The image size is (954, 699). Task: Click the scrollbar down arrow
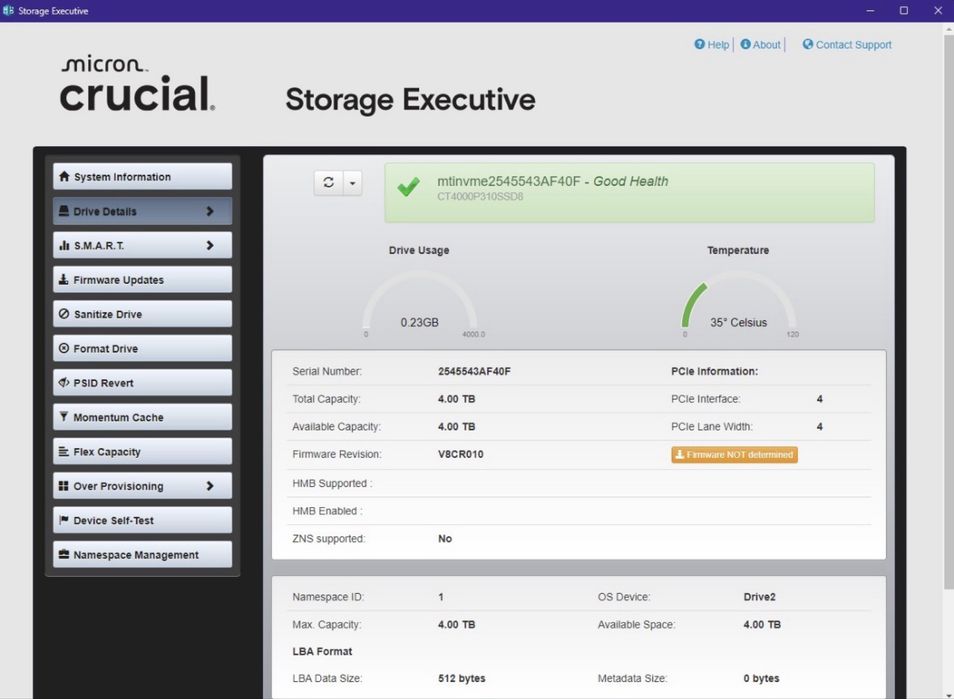tap(948, 694)
